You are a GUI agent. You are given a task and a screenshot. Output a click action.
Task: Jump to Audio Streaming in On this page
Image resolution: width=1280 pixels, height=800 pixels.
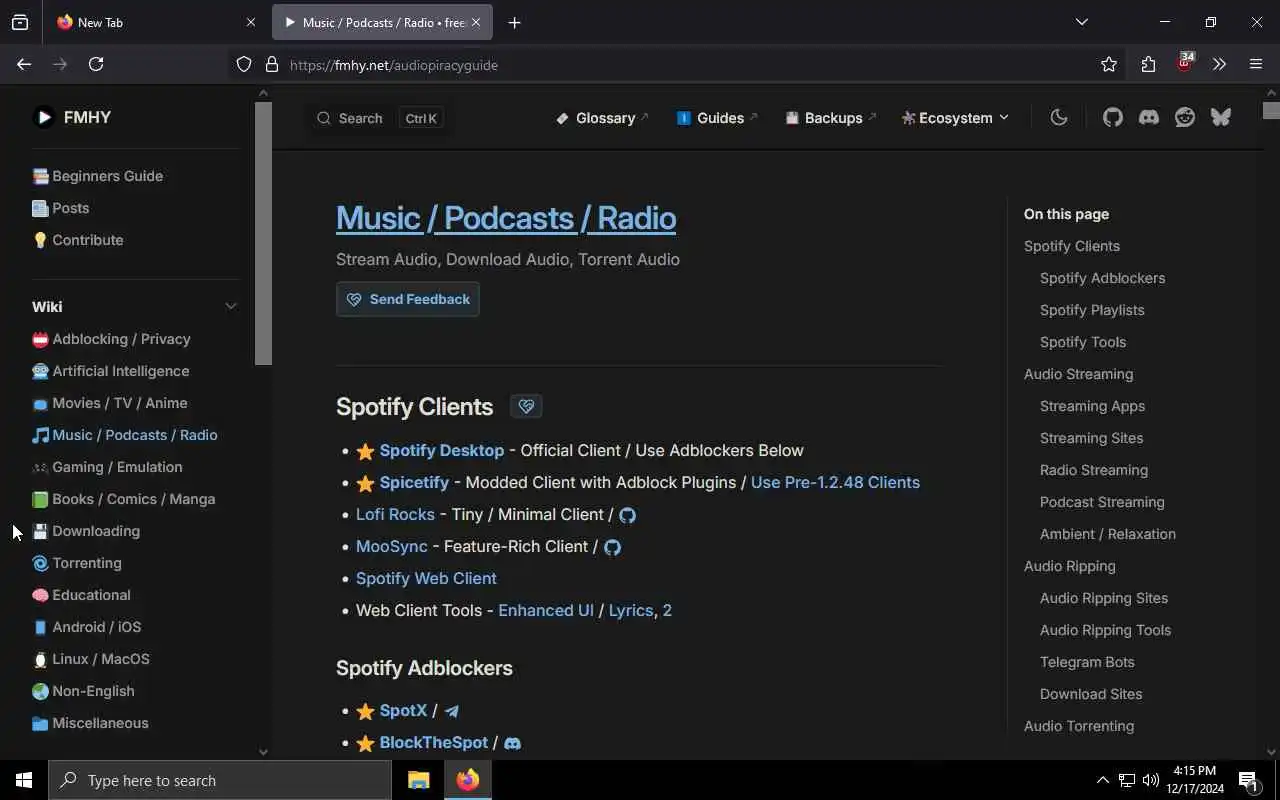[1078, 374]
